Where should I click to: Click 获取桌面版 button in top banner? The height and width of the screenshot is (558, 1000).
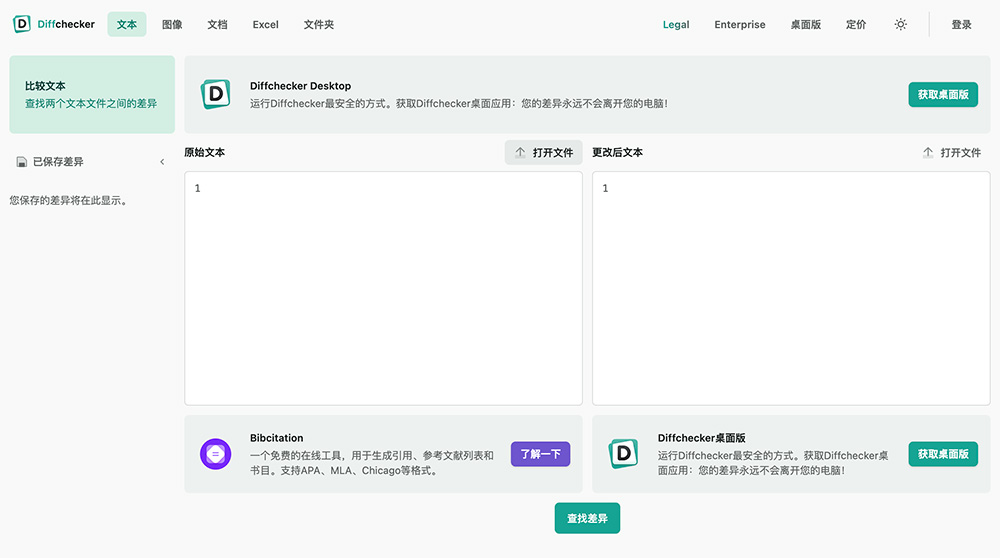coord(943,94)
